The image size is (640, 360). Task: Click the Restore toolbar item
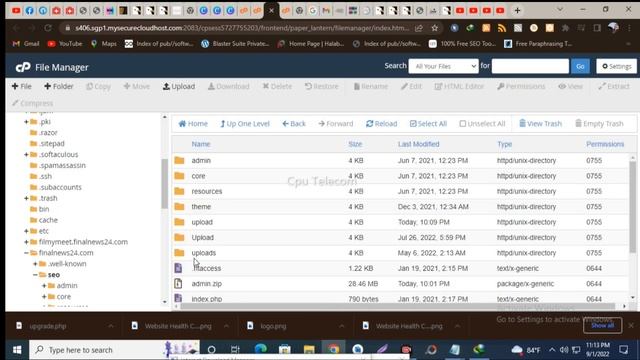322,86
